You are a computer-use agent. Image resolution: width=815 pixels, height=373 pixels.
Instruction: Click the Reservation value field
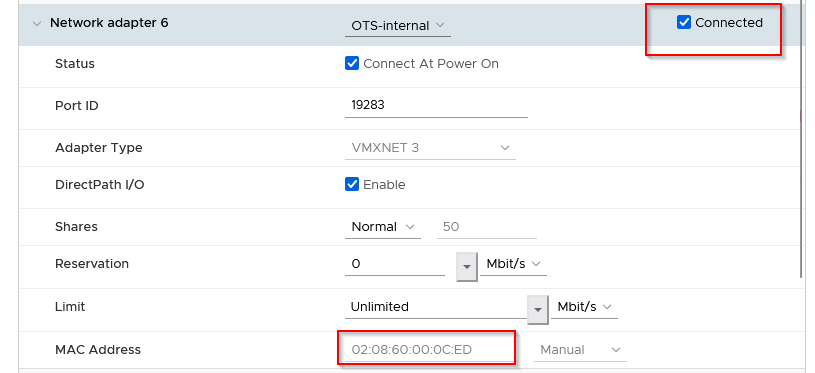[395, 264]
